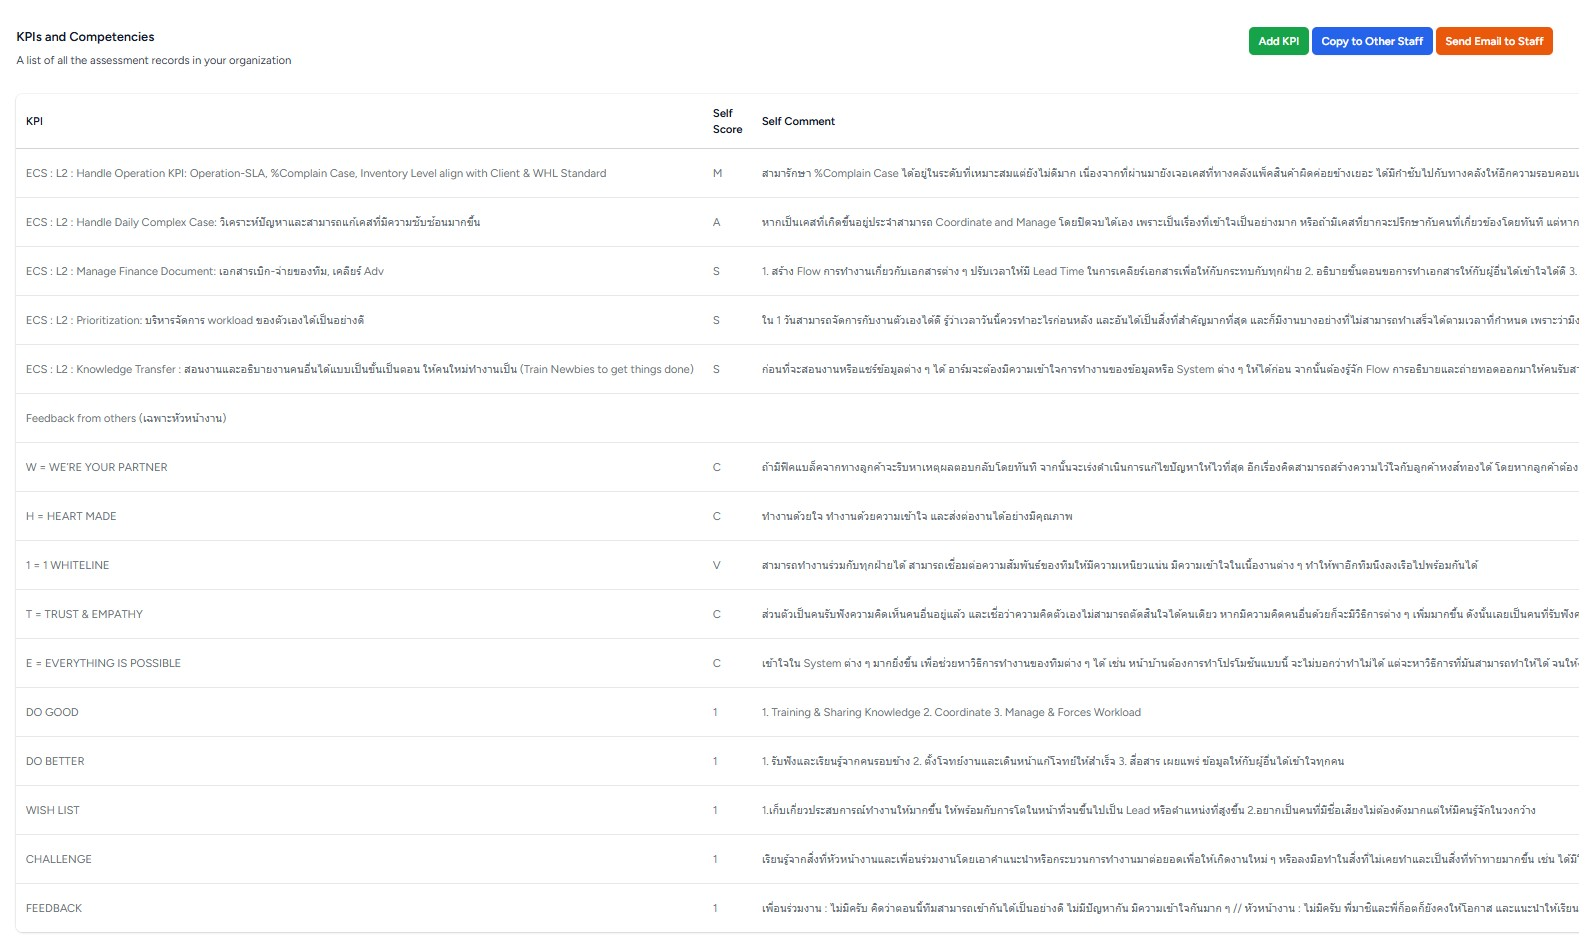Open the Knowledge Transfer KPI row
The width and height of the screenshot is (1592, 937).
359,369
